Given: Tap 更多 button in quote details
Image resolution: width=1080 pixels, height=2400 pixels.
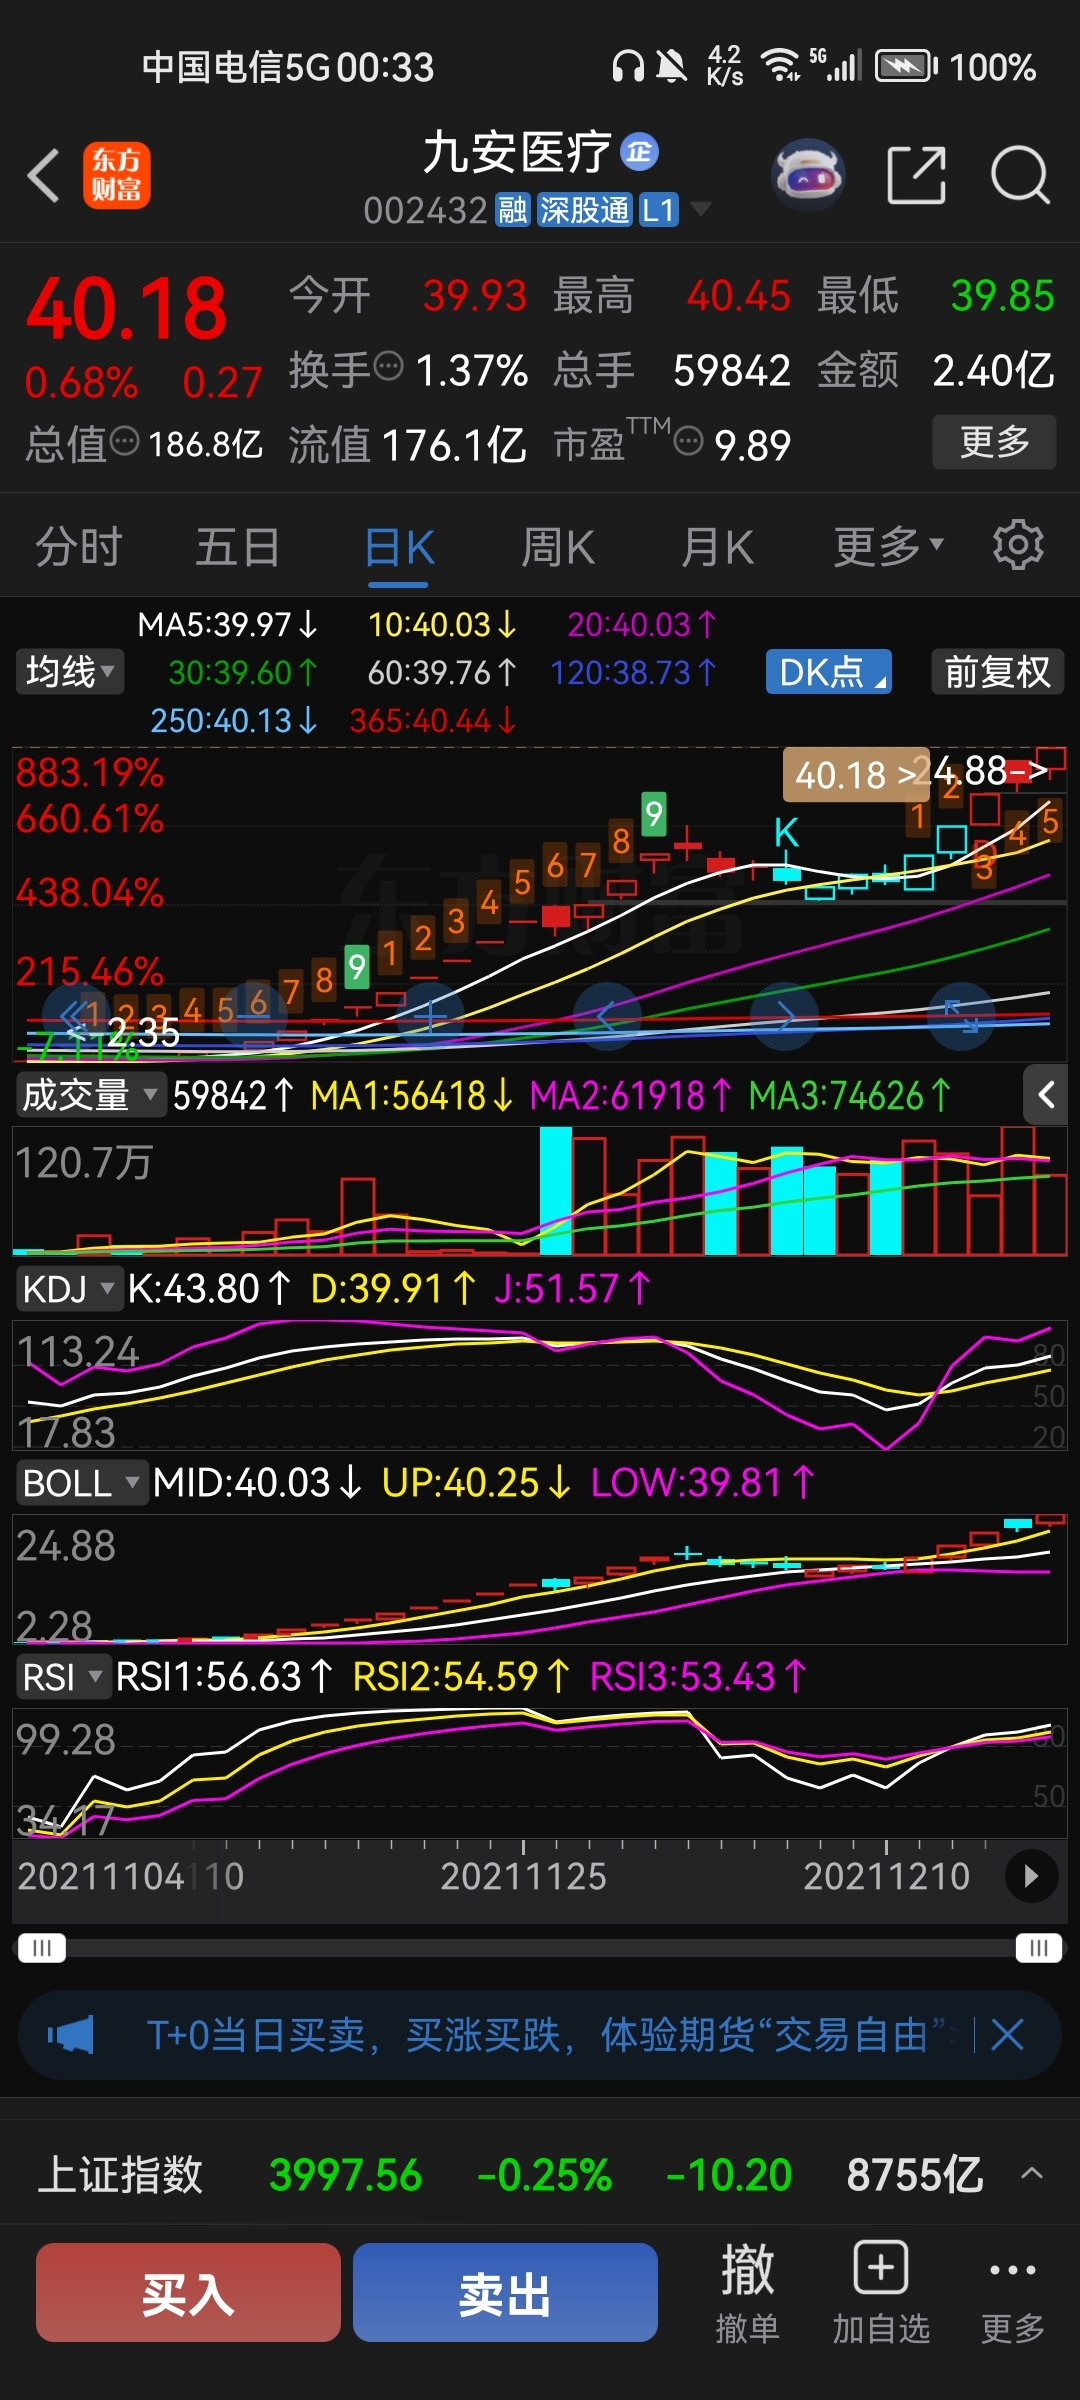Looking at the screenshot, I should coord(994,441).
